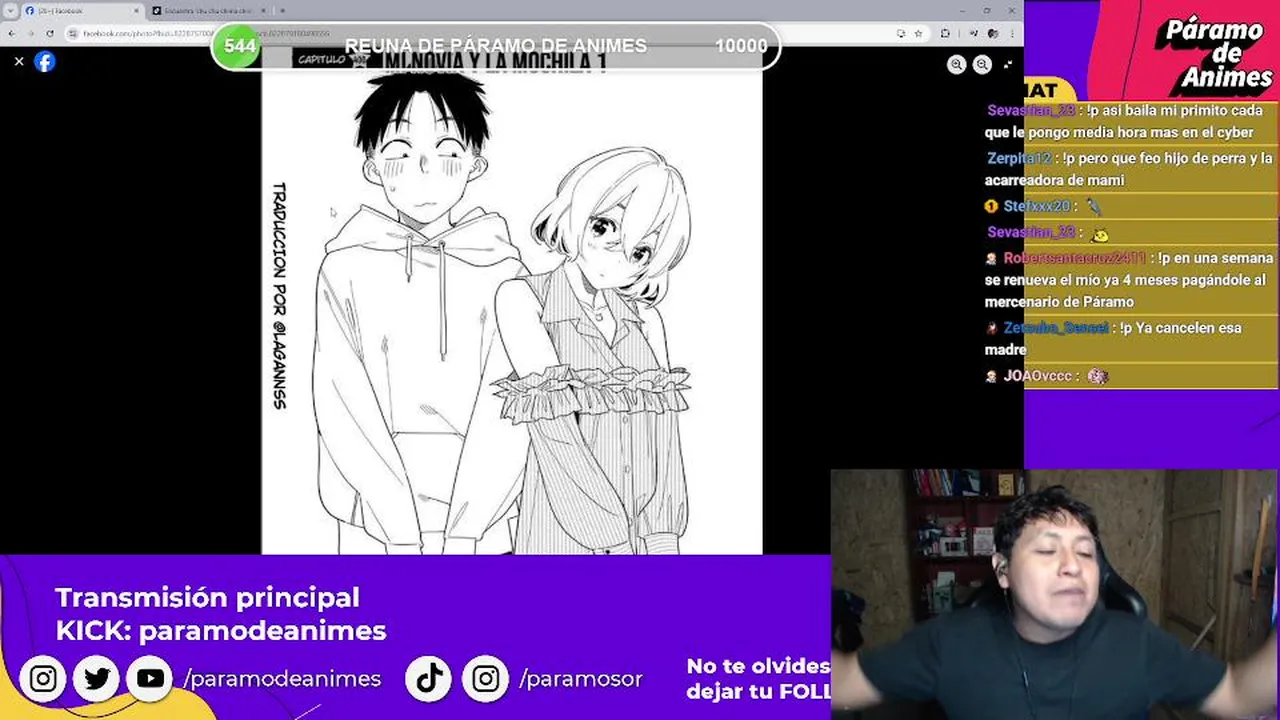Click the Google Lens icon in the address bar
Screen dimensions: 1280x720
[x=901, y=33]
